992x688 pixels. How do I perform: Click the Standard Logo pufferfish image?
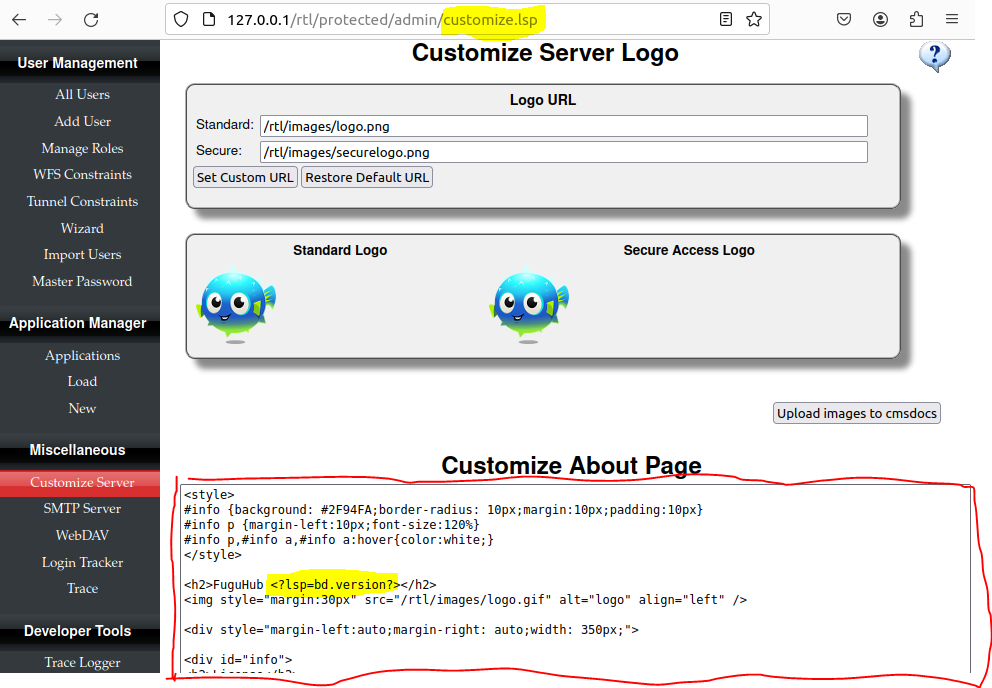click(x=236, y=306)
